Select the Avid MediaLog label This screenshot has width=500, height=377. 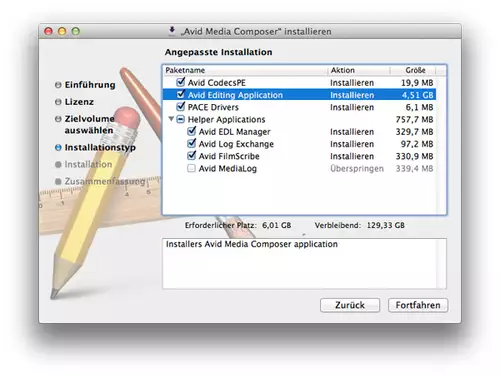tap(228, 169)
